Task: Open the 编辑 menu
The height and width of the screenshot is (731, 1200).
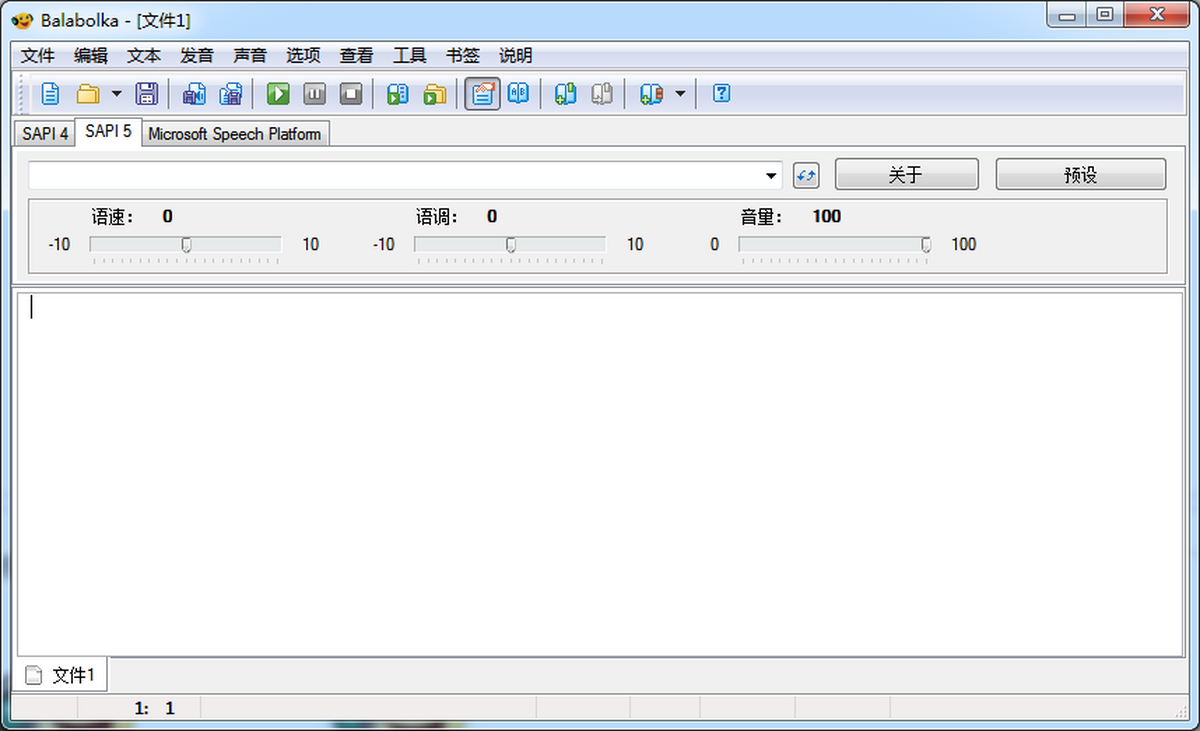Action: (x=91, y=56)
